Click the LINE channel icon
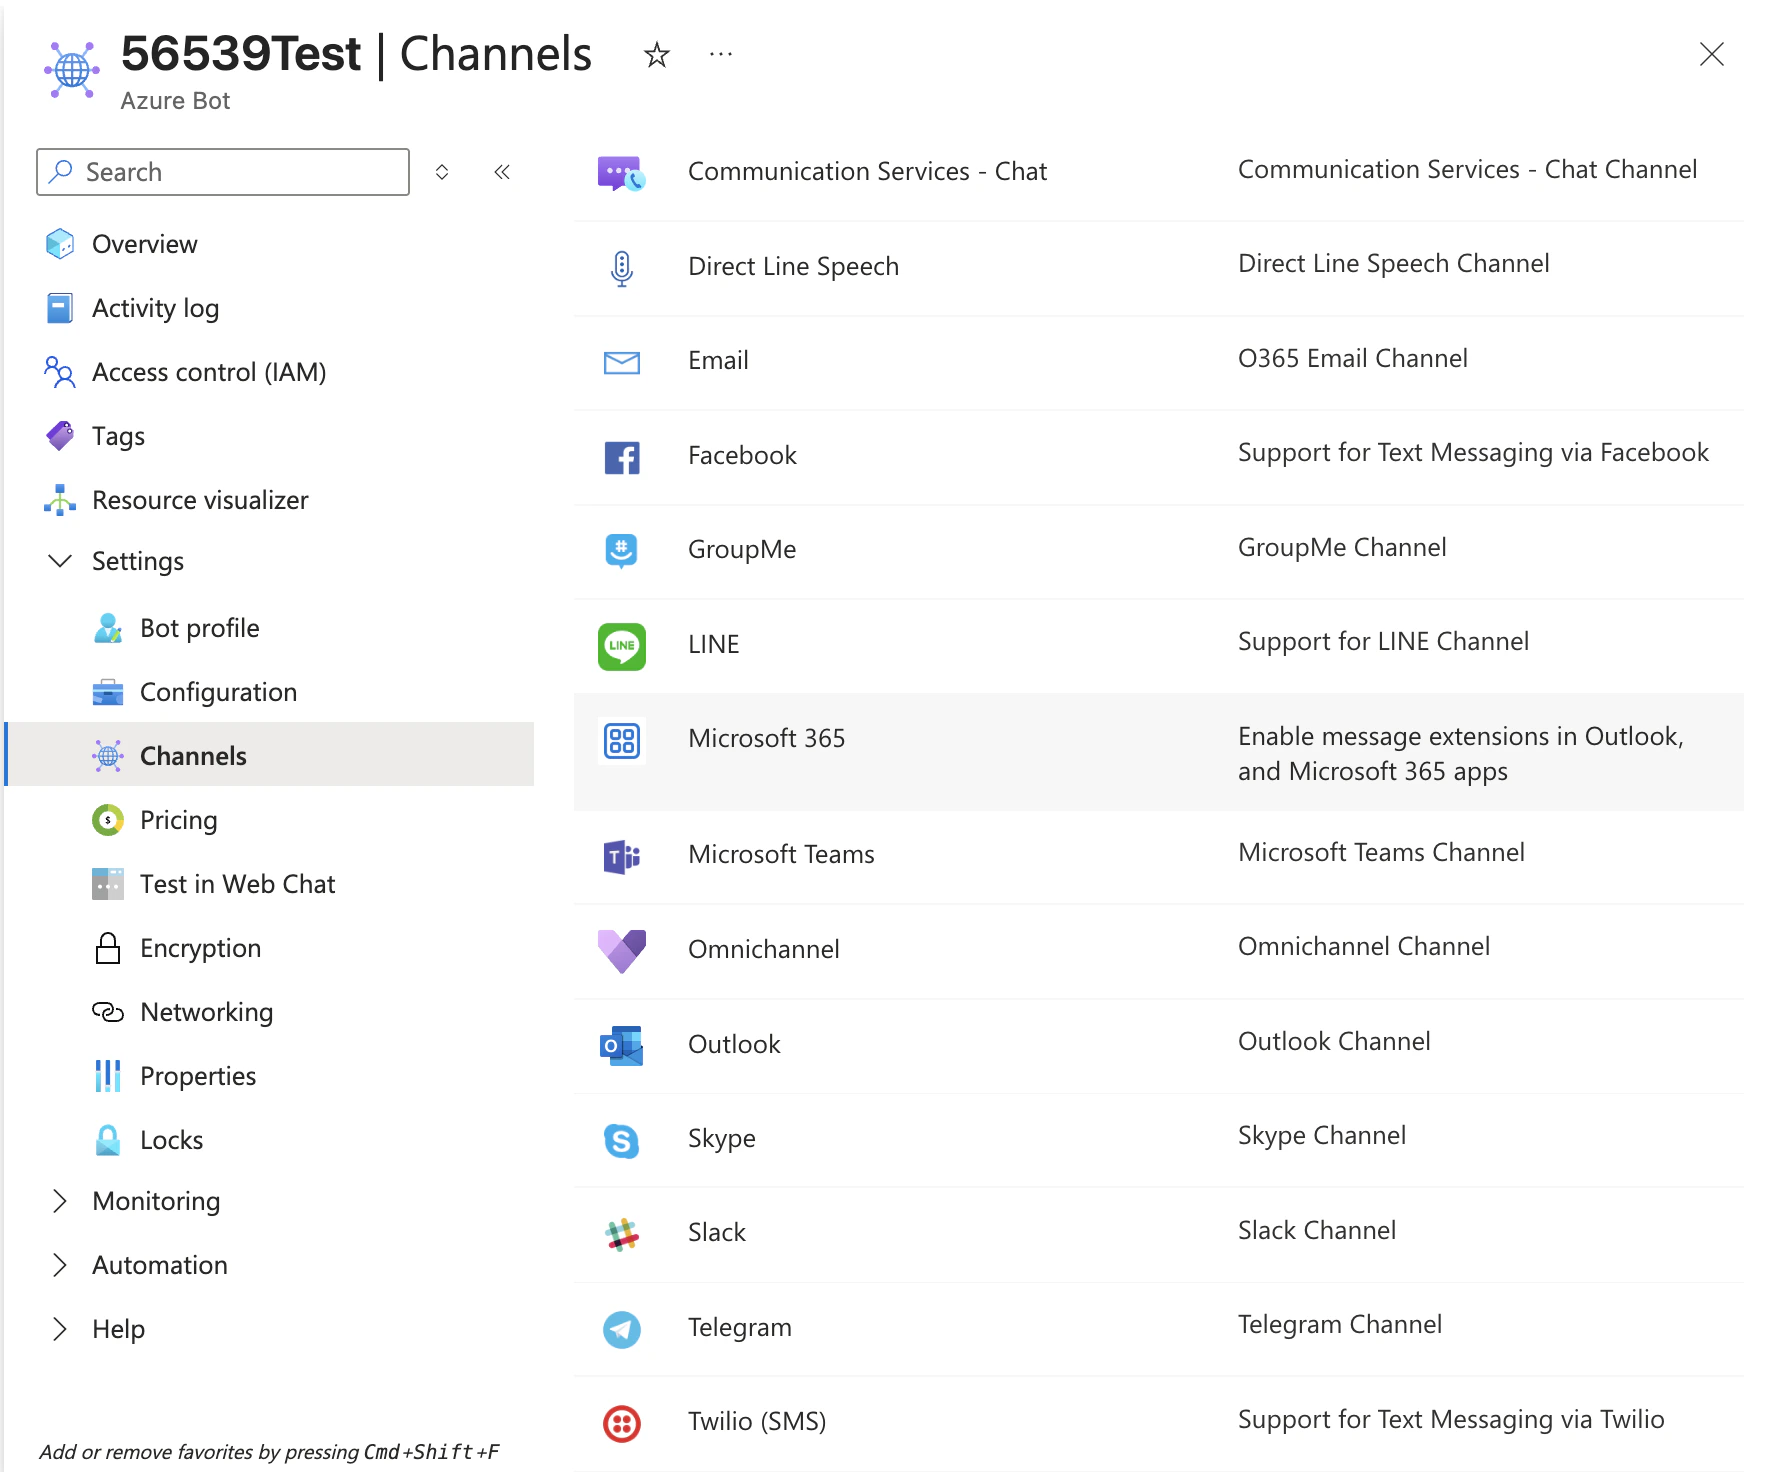1784x1472 pixels. 621,647
